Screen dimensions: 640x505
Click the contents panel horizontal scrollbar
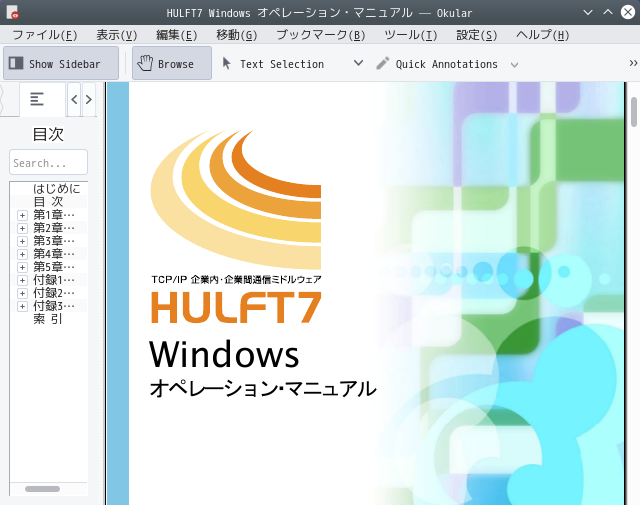coord(42,489)
